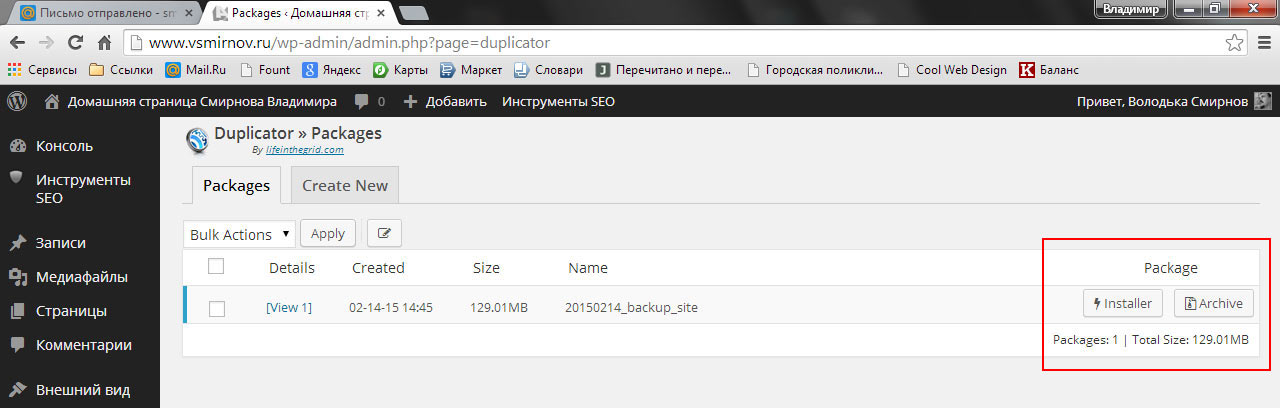This screenshot has height=408, width=1280.
Task: Click the Apply button
Action: 328,234
